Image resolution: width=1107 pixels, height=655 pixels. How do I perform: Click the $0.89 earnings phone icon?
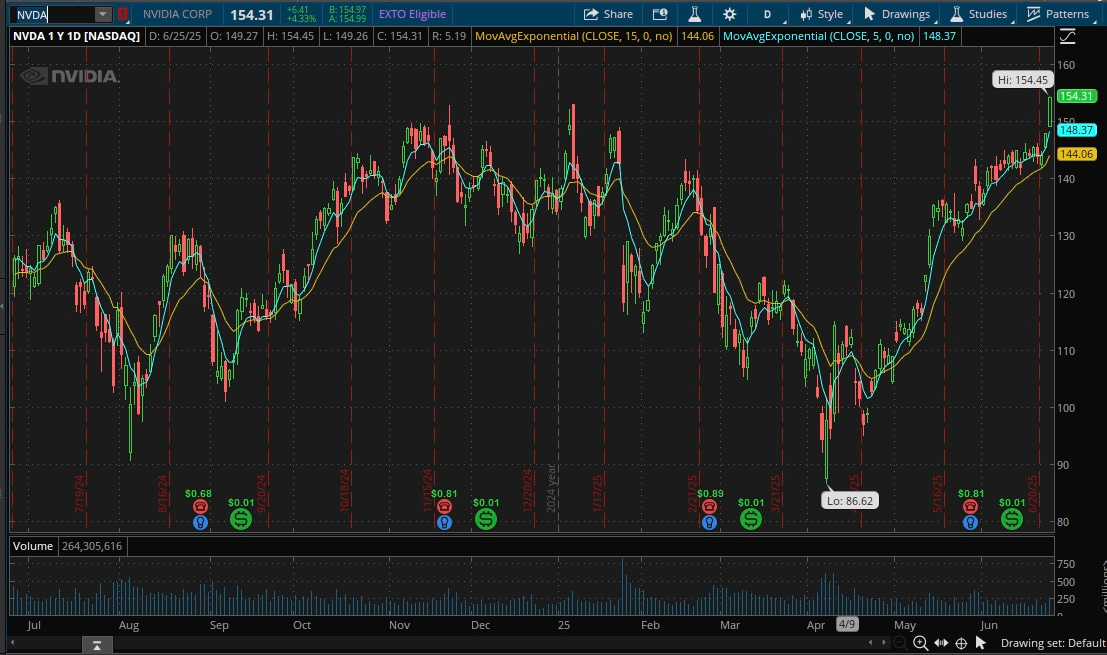coord(710,507)
